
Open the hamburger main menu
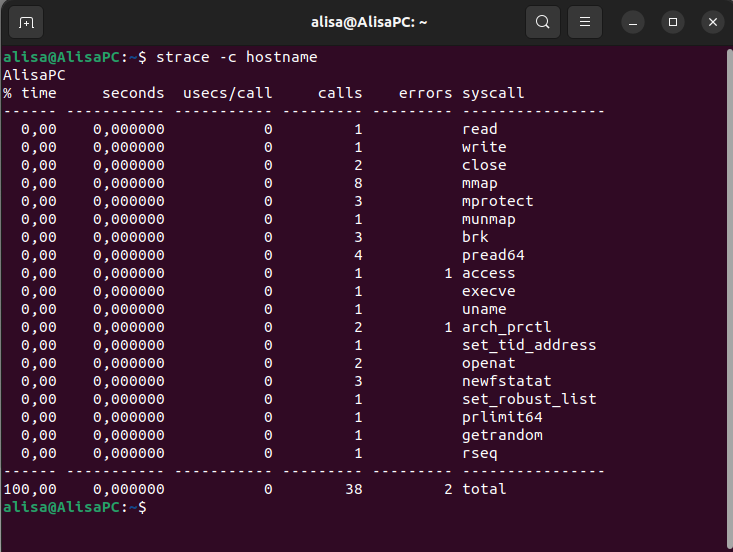pyautogui.click(x=584, y=22)
